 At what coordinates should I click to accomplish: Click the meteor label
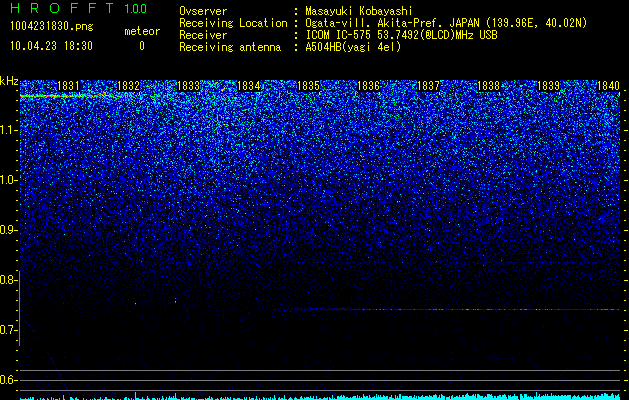click(x=142, y=31)
